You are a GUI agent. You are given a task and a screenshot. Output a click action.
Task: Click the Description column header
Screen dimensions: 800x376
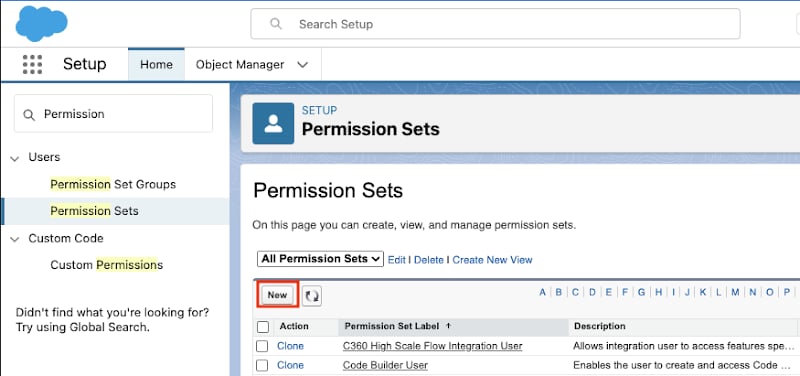(x=599, y=326)
